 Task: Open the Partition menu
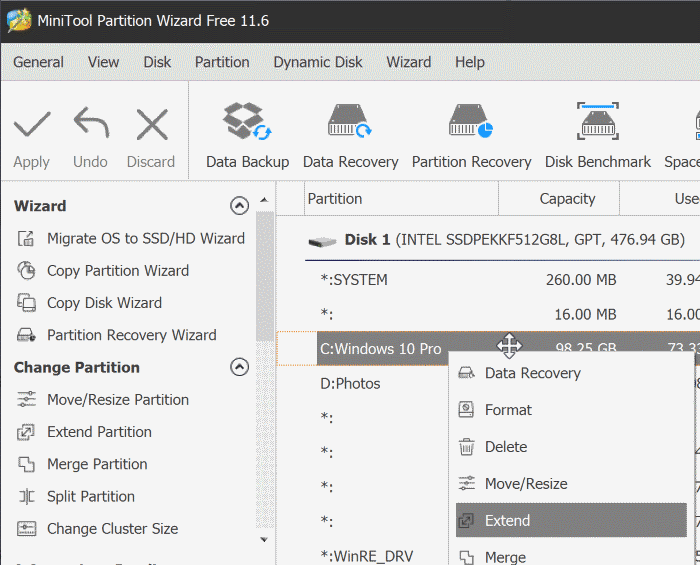[x=222, y=62]
